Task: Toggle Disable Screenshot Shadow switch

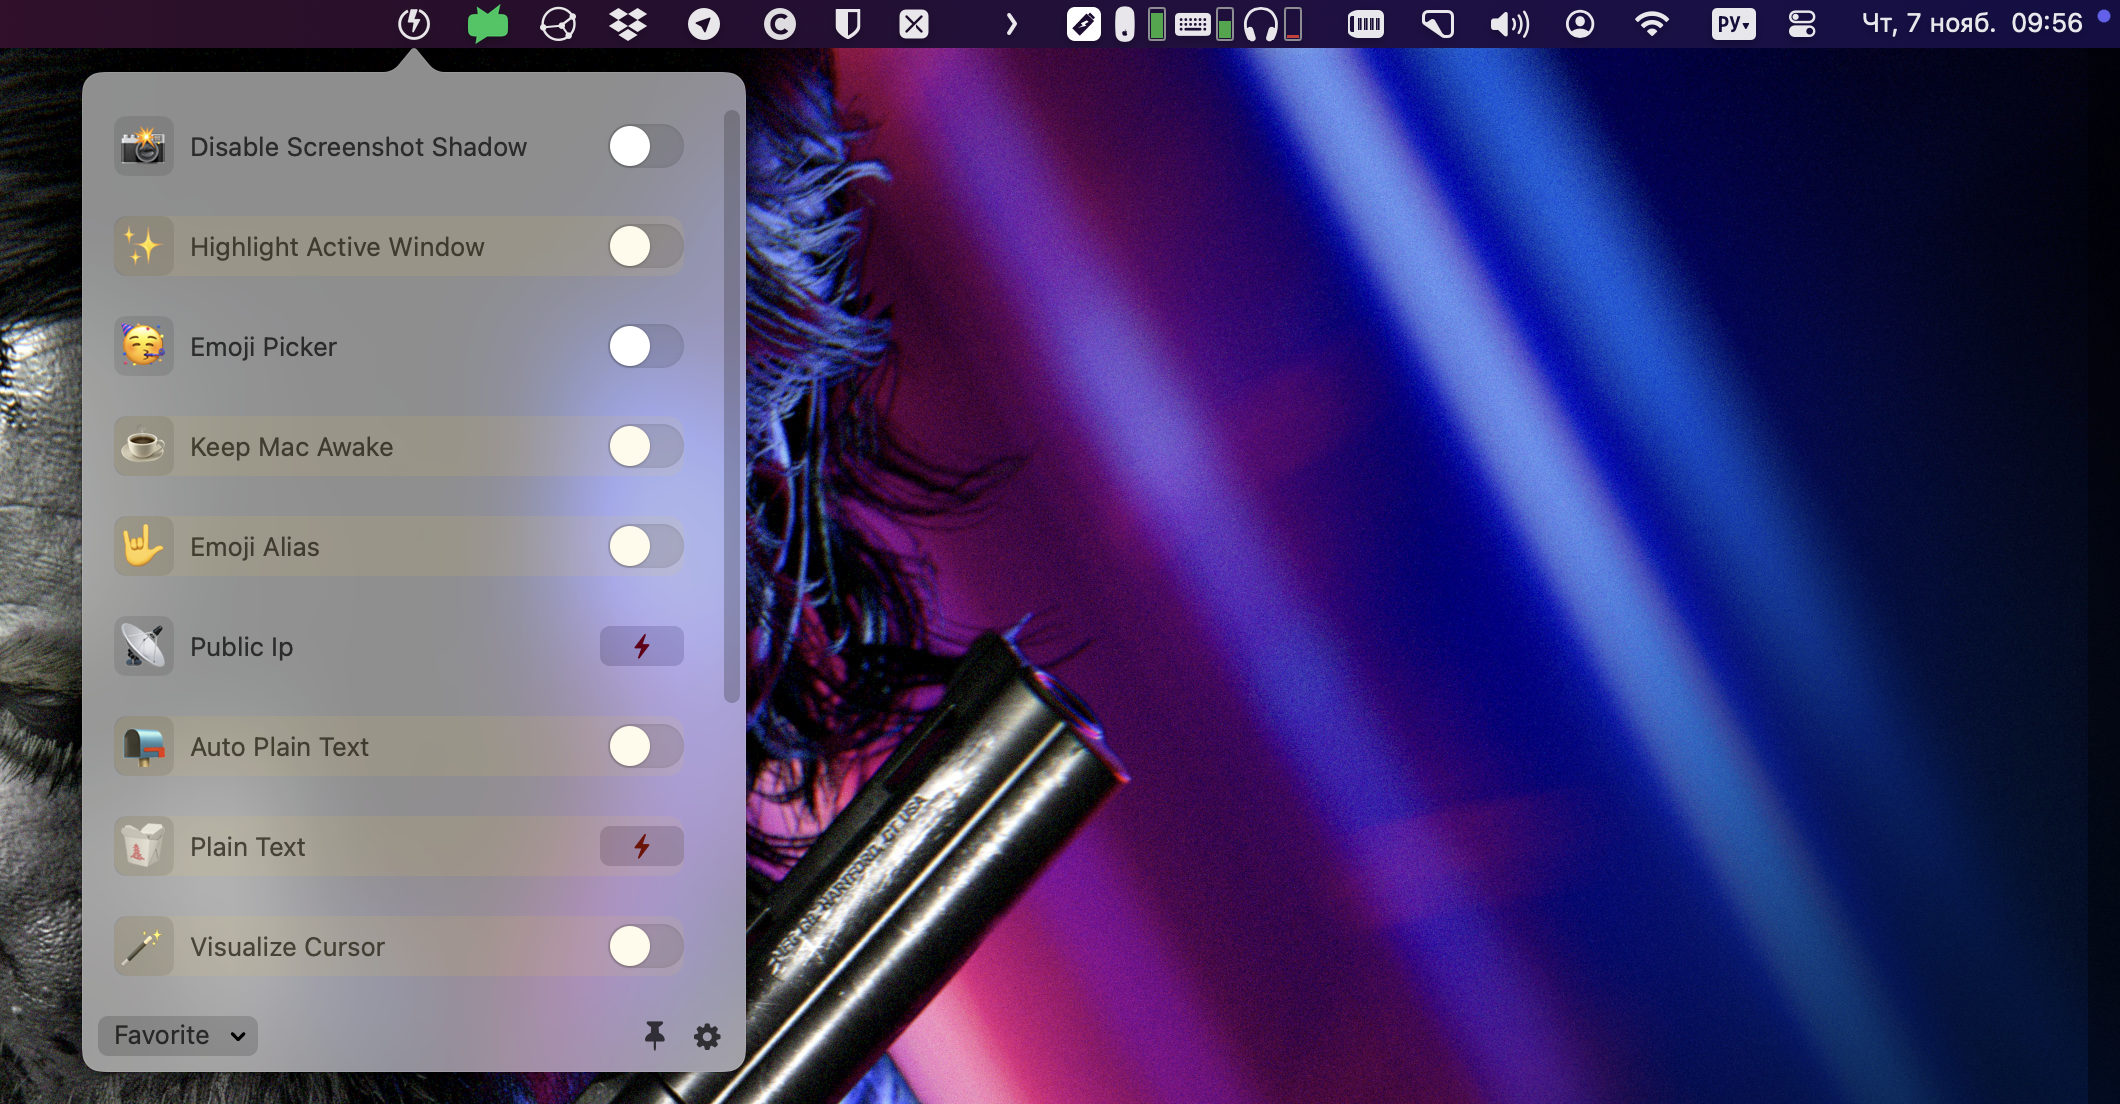Action: (x=645, y=147)
